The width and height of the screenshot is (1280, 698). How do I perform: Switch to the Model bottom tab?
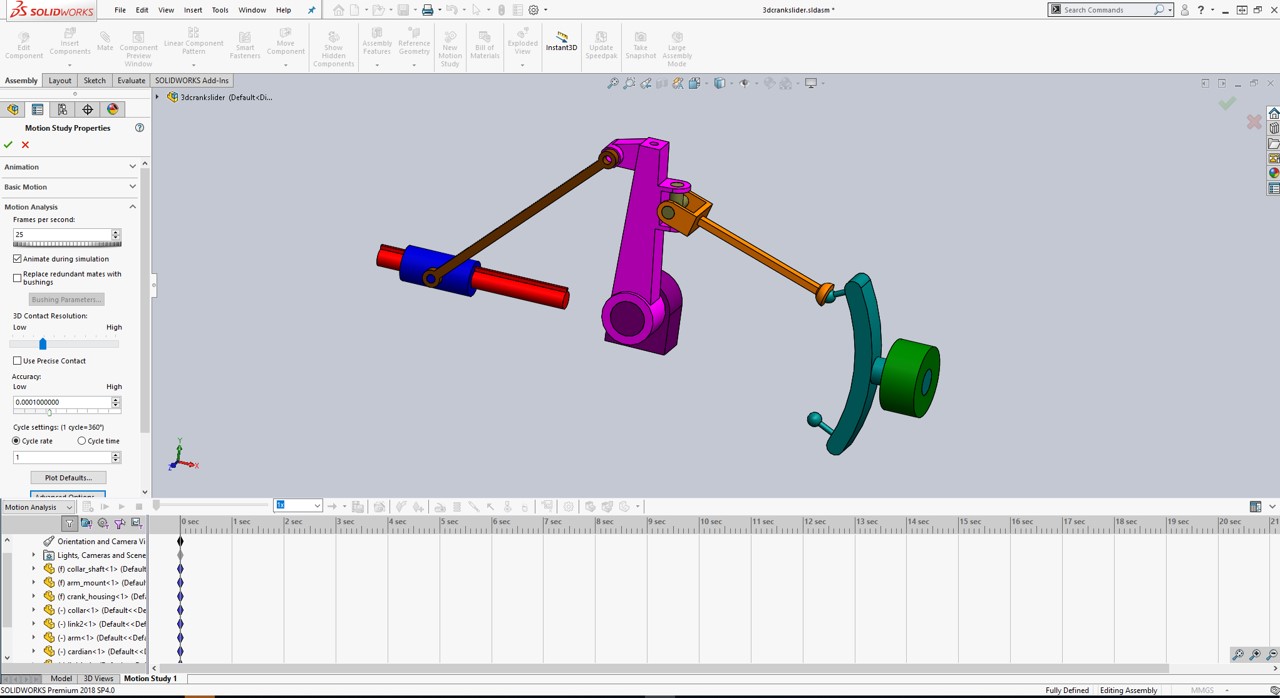(x=61, y=679)
